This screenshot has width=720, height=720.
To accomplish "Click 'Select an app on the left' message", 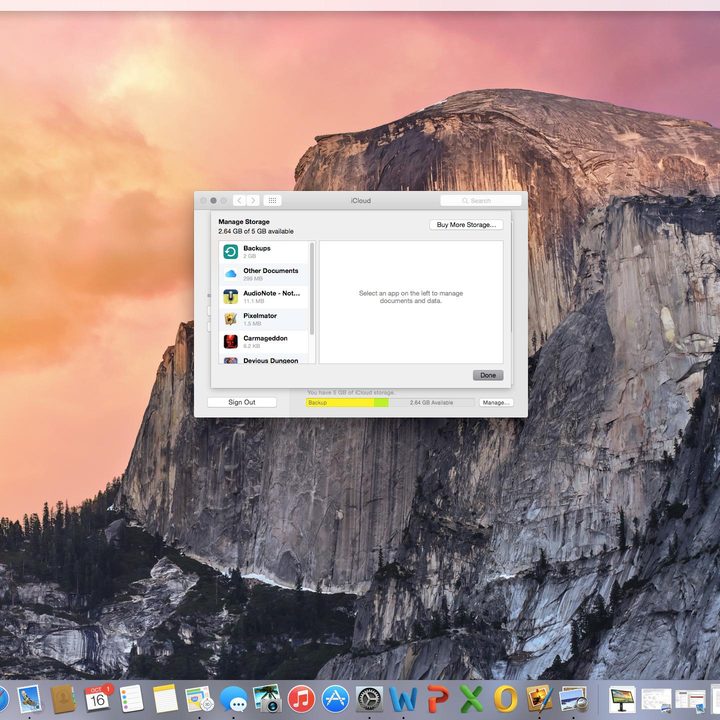I will tap(411, 297).
